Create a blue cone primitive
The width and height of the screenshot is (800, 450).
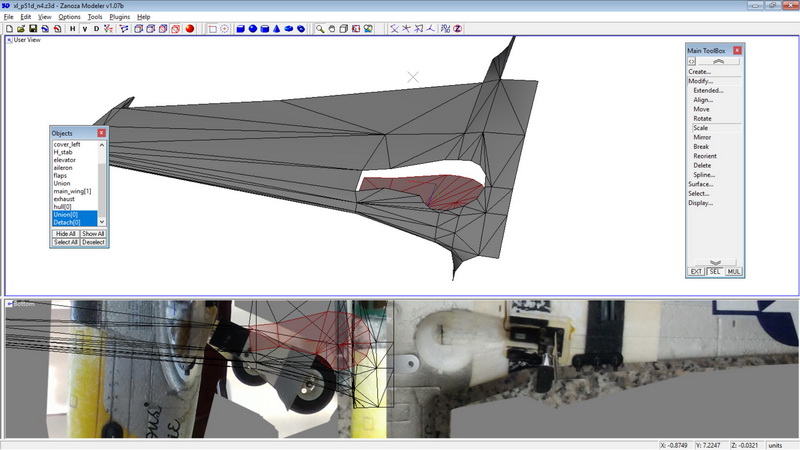(275, 29)
